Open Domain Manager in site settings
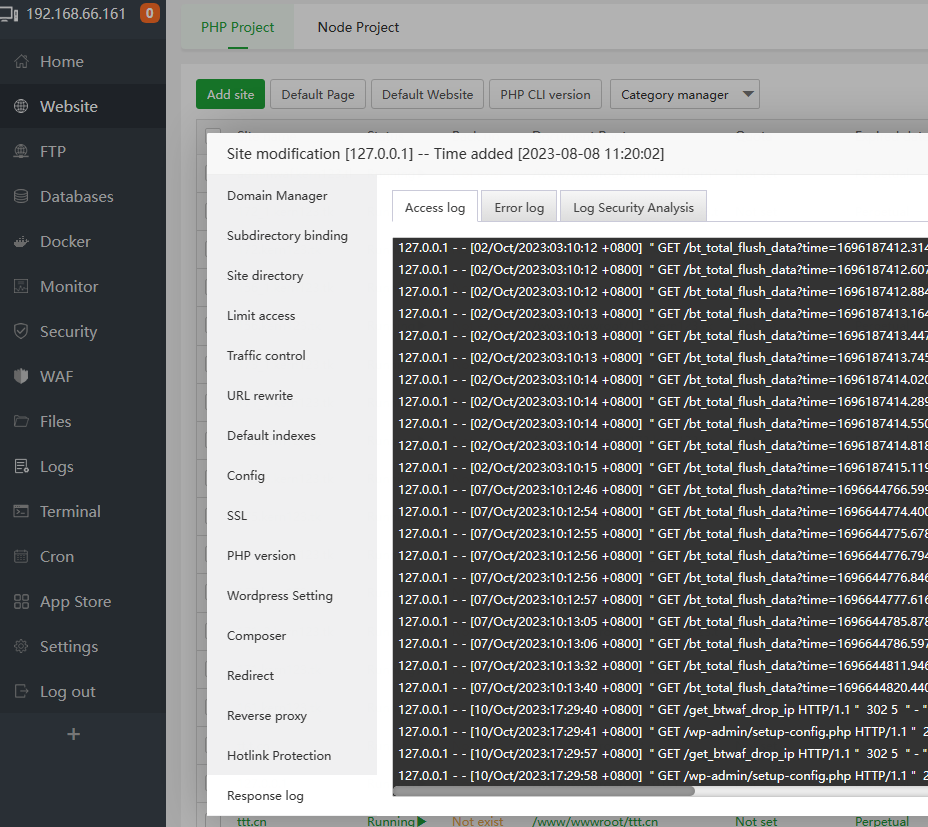928x827 pixels. click(277, 195)
